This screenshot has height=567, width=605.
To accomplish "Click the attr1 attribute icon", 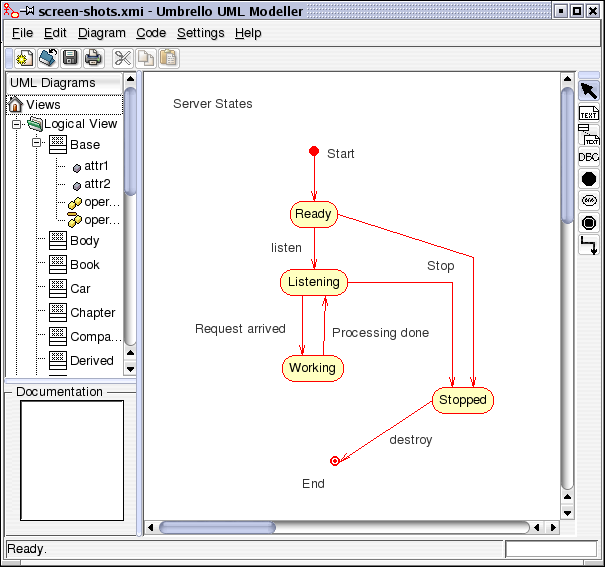I will (x=77, y=167).
